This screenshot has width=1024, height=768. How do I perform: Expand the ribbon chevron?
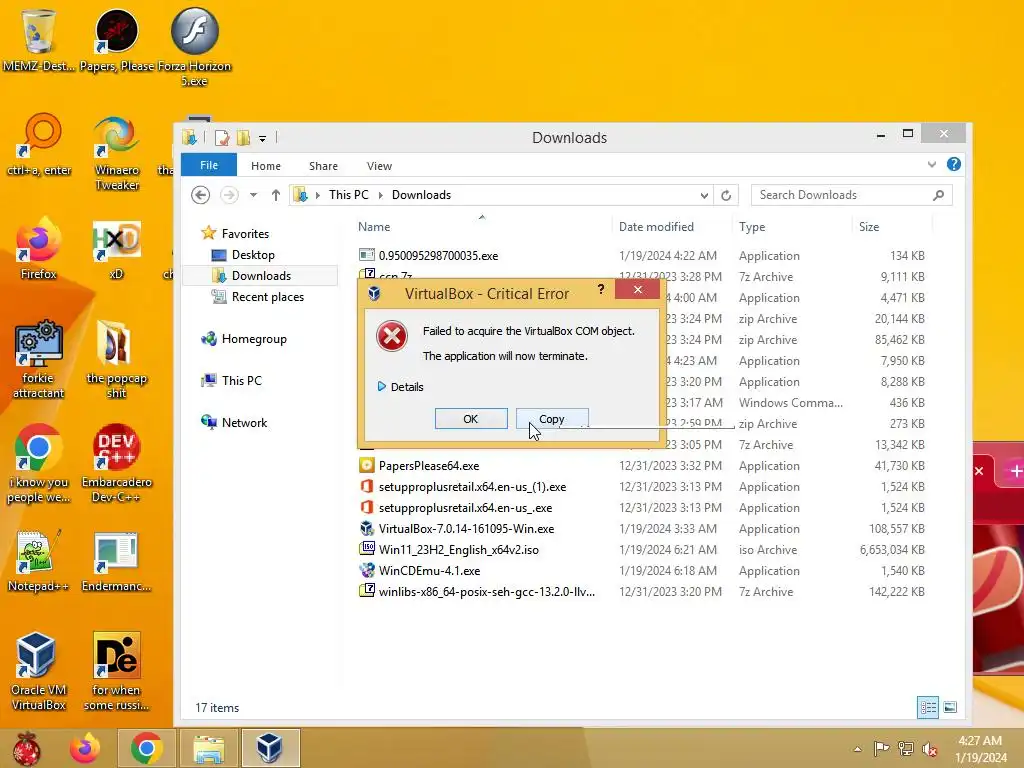[932, 165]
